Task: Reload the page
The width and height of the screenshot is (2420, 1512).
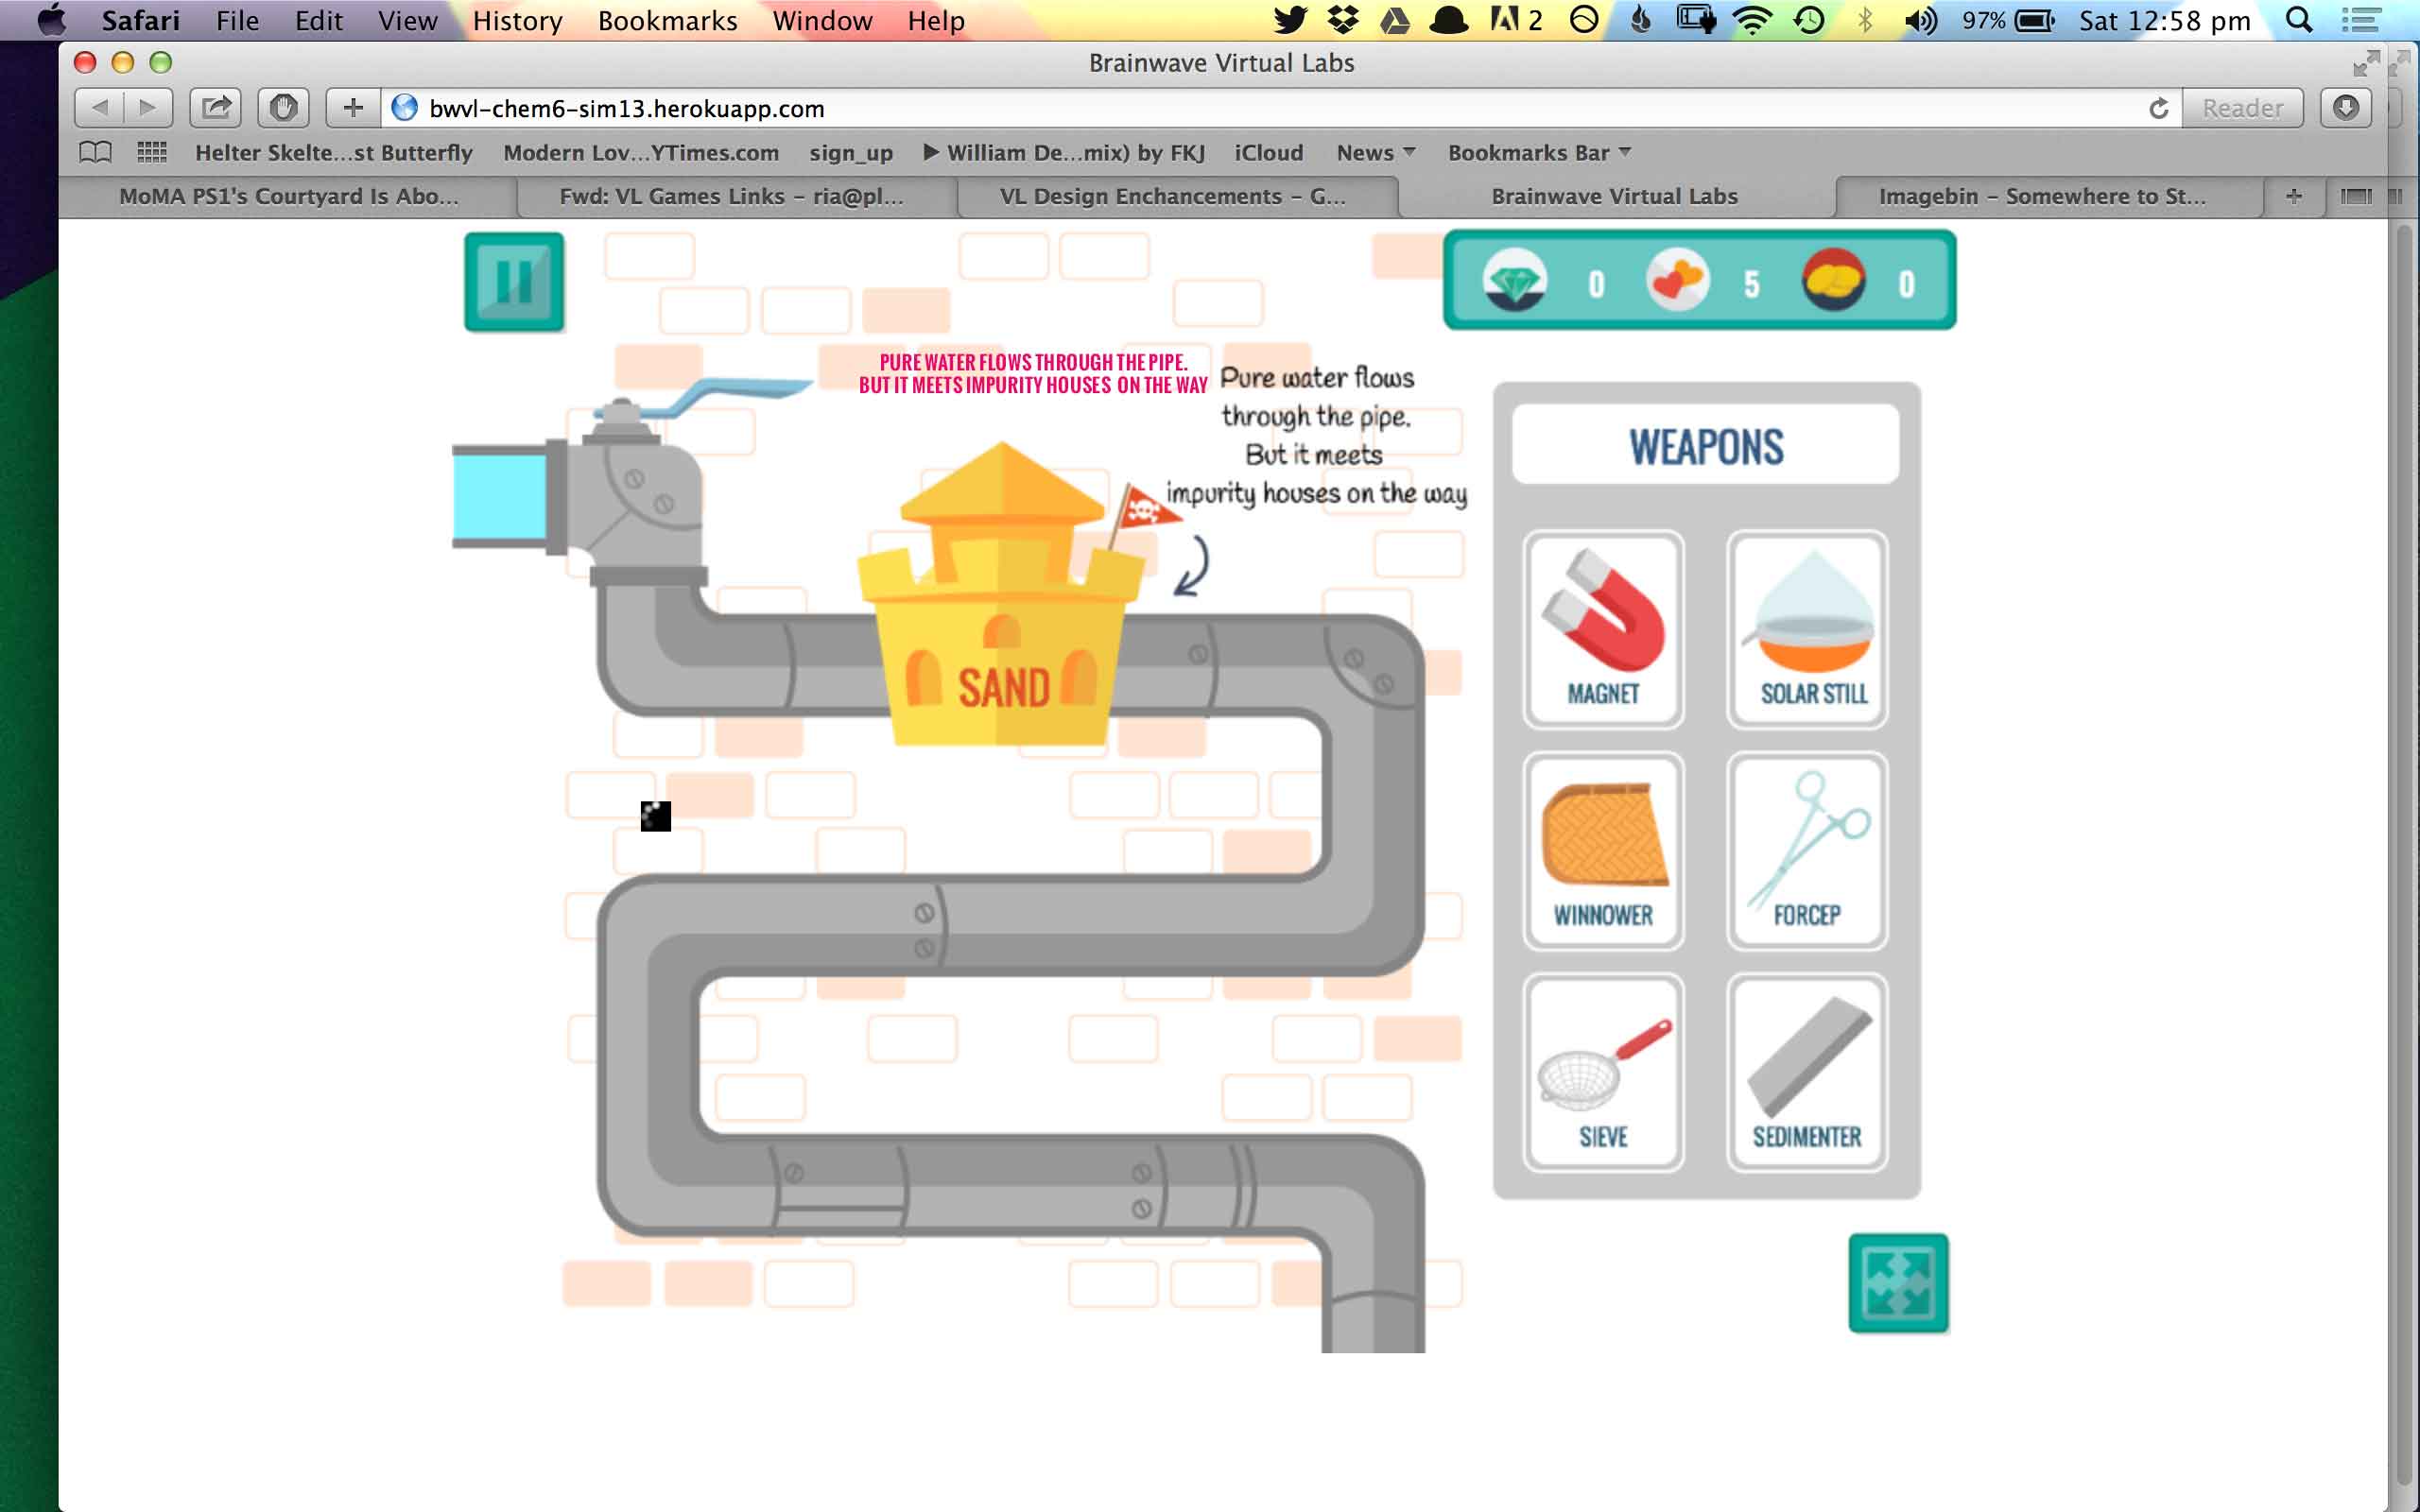Action: tap(2158, 108)
